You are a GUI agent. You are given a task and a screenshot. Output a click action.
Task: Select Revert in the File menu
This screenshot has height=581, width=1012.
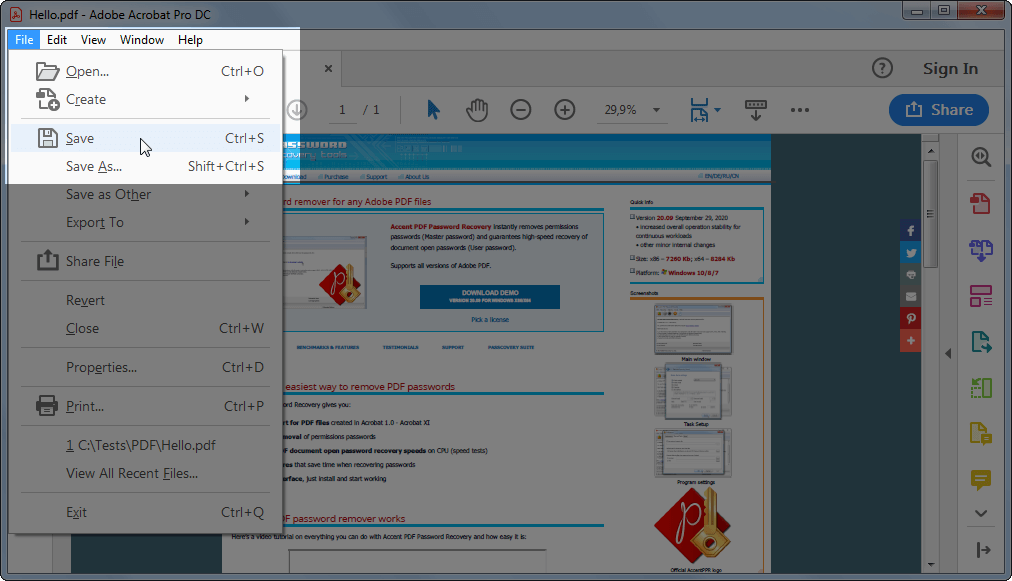pos(146,300)
